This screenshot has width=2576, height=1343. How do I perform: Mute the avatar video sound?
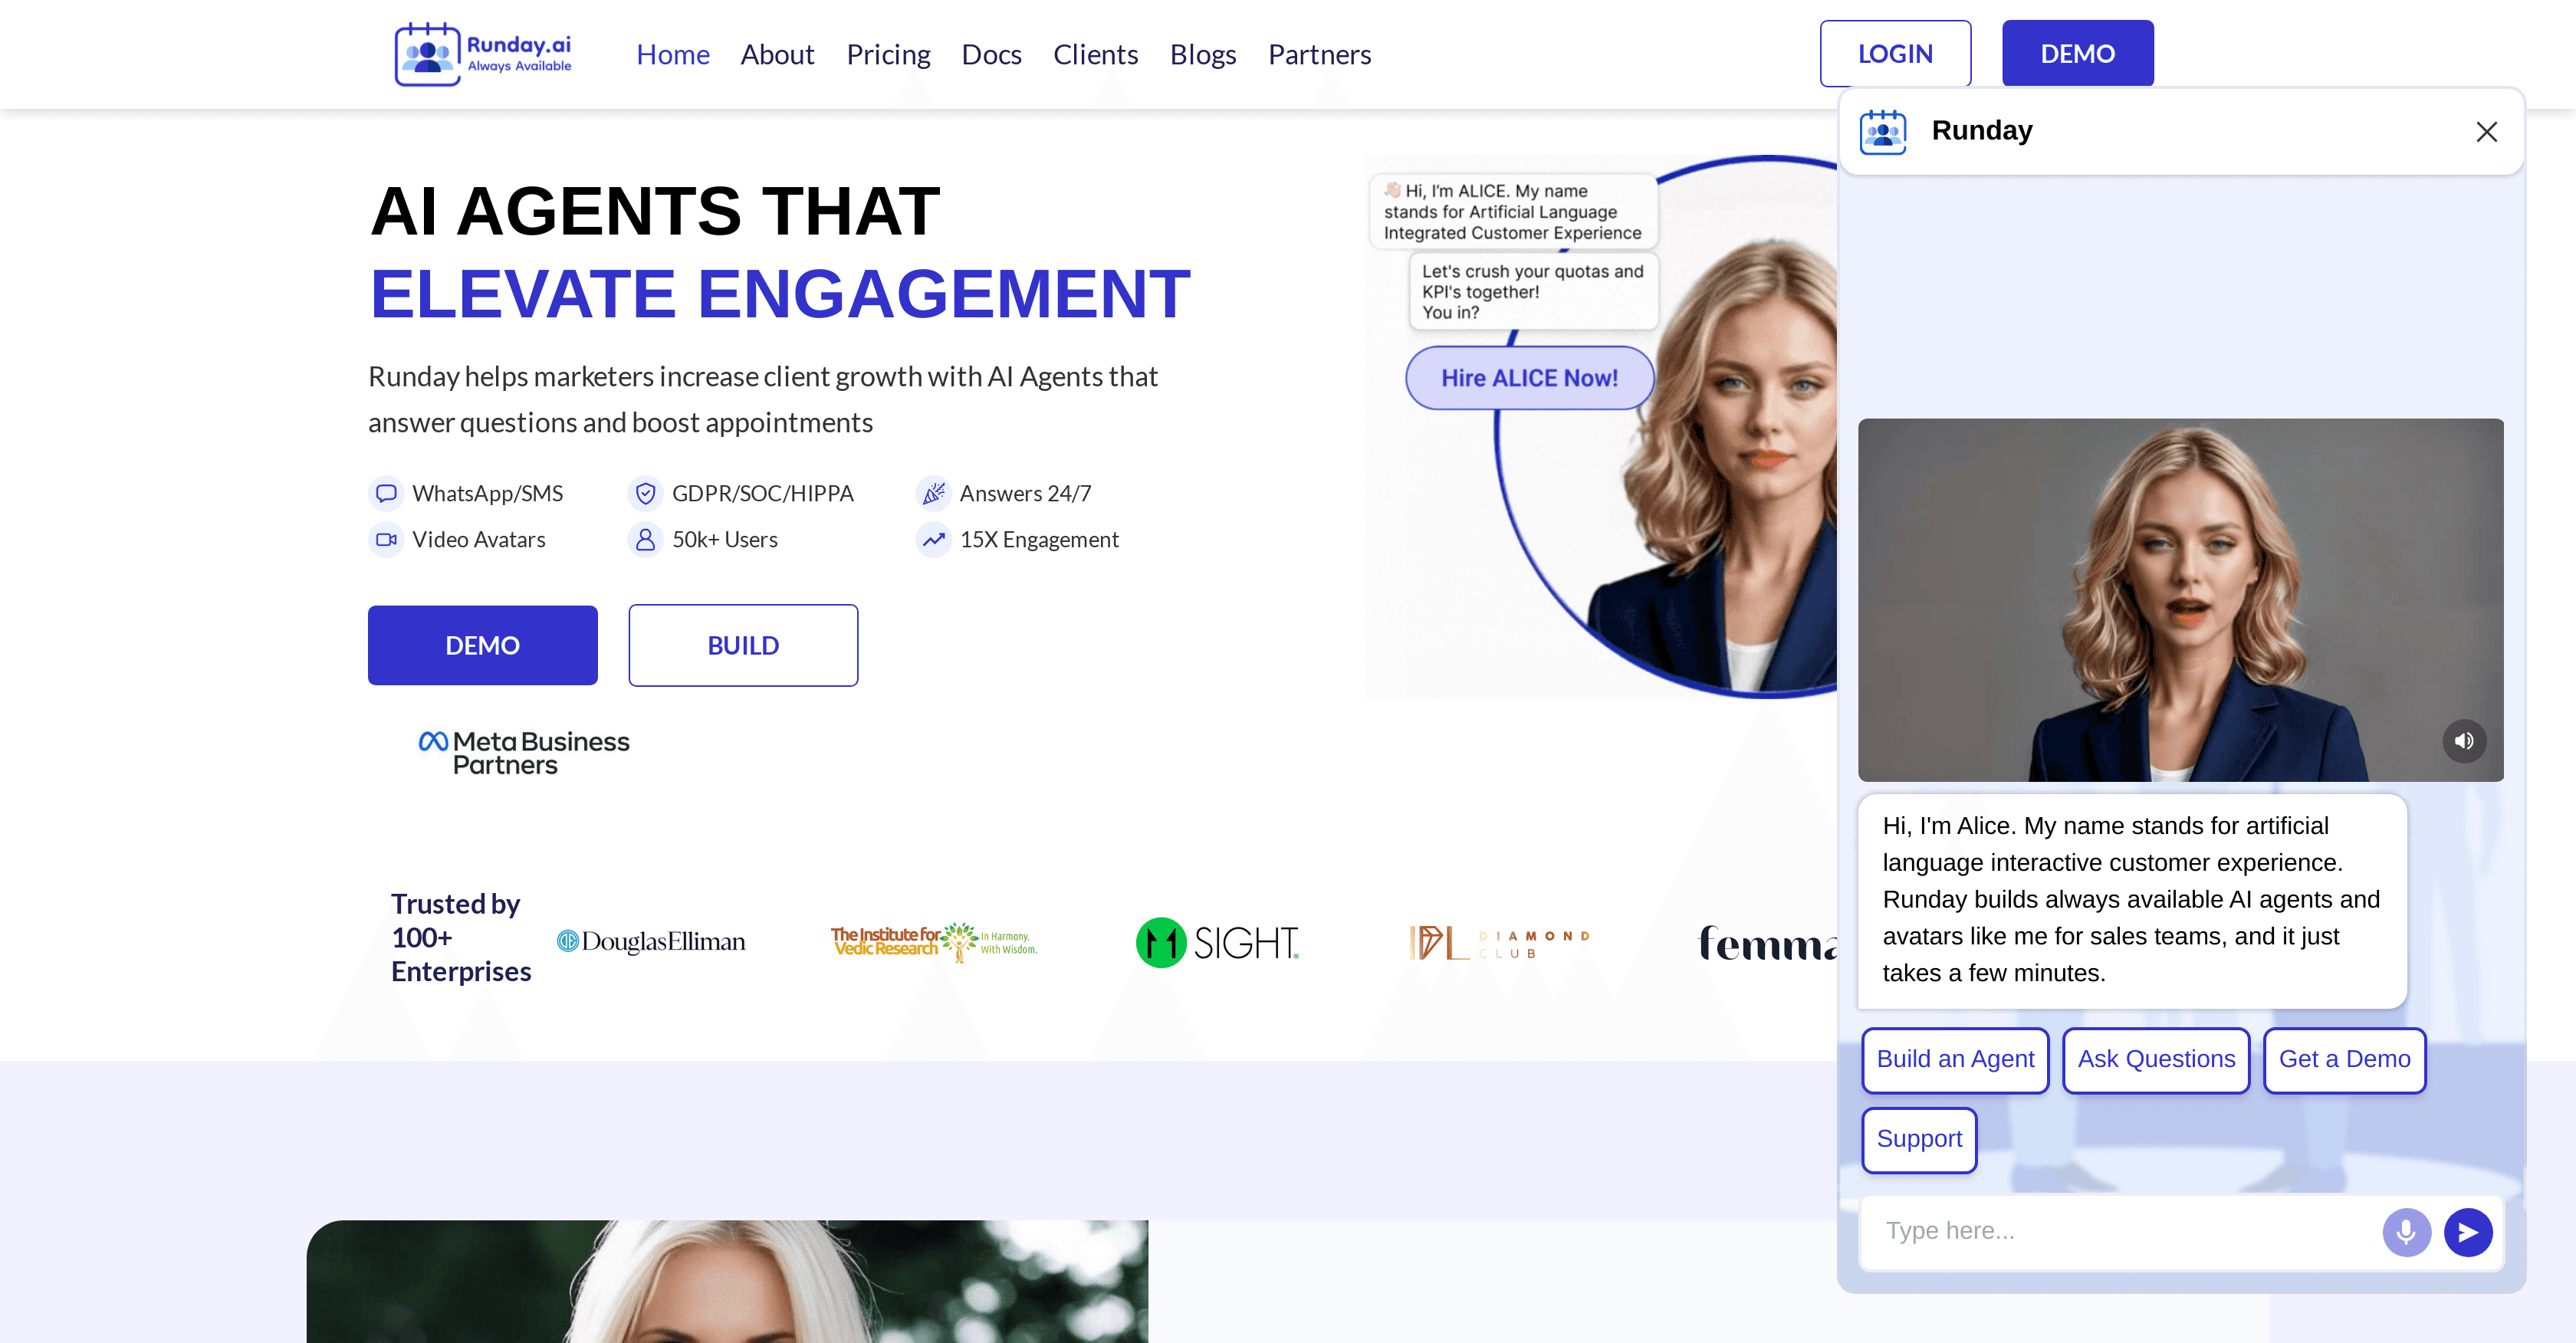2463,741
